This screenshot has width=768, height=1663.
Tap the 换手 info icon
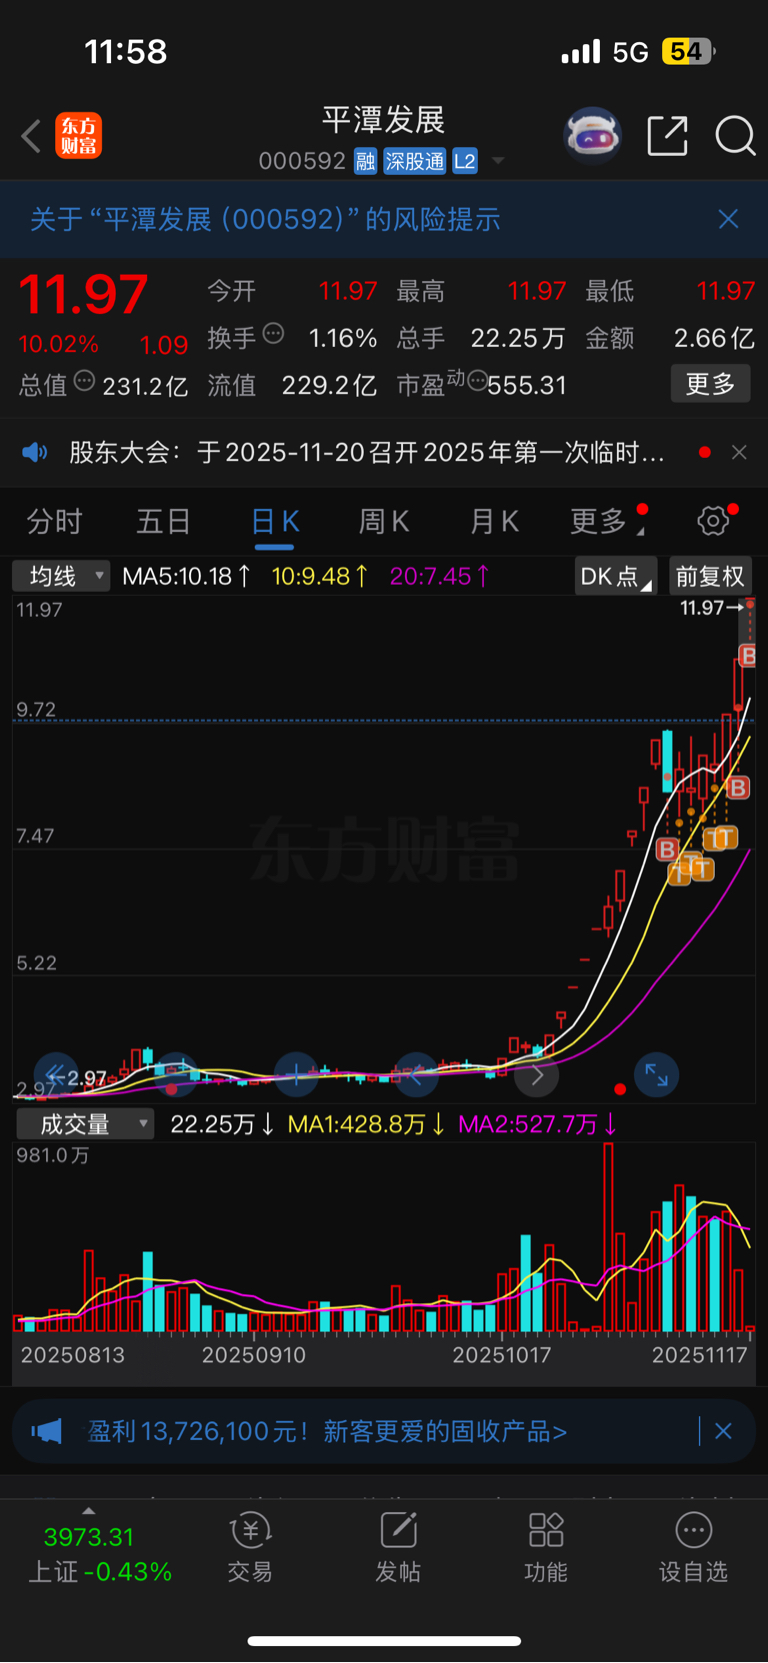coord(273,334)
